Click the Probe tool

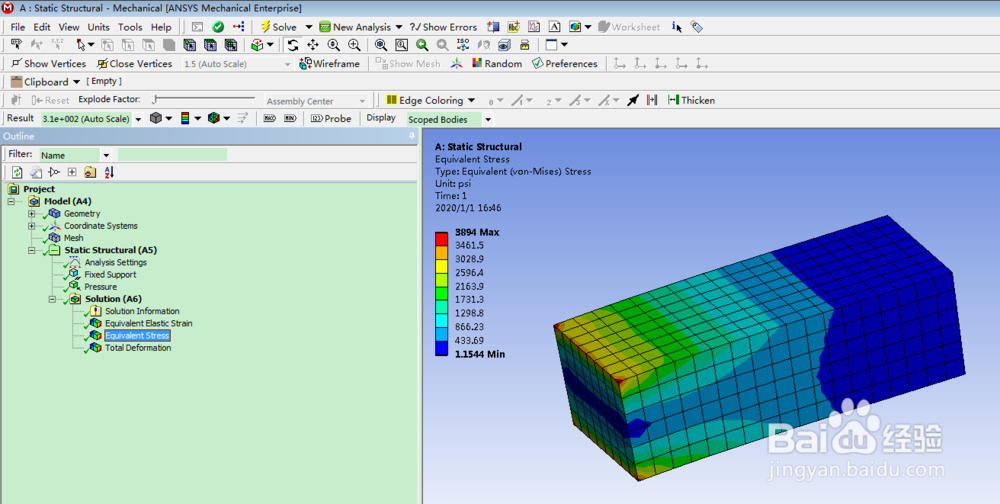click(331, 119)
